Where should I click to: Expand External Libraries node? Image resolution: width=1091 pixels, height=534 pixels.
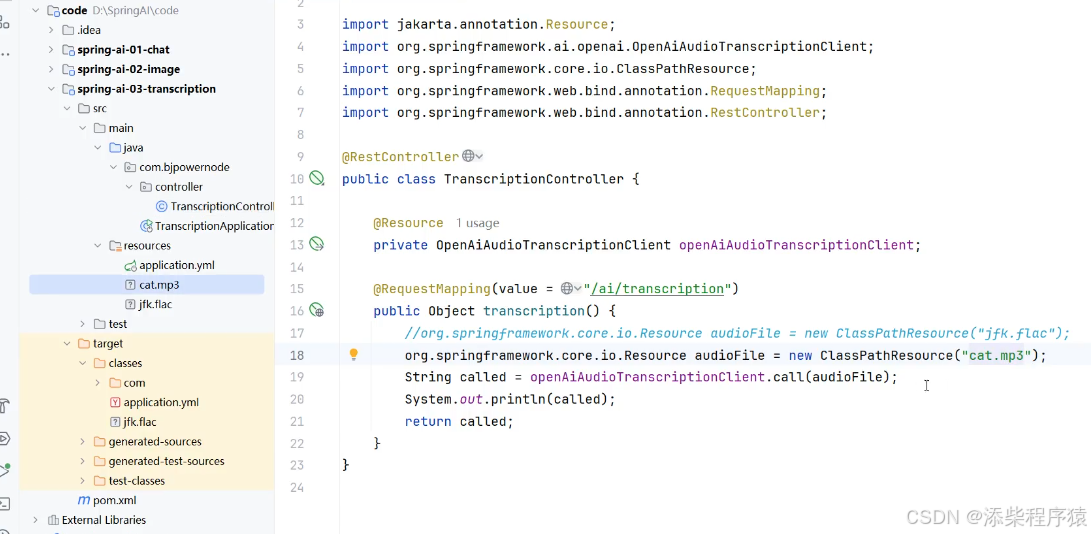35,520
